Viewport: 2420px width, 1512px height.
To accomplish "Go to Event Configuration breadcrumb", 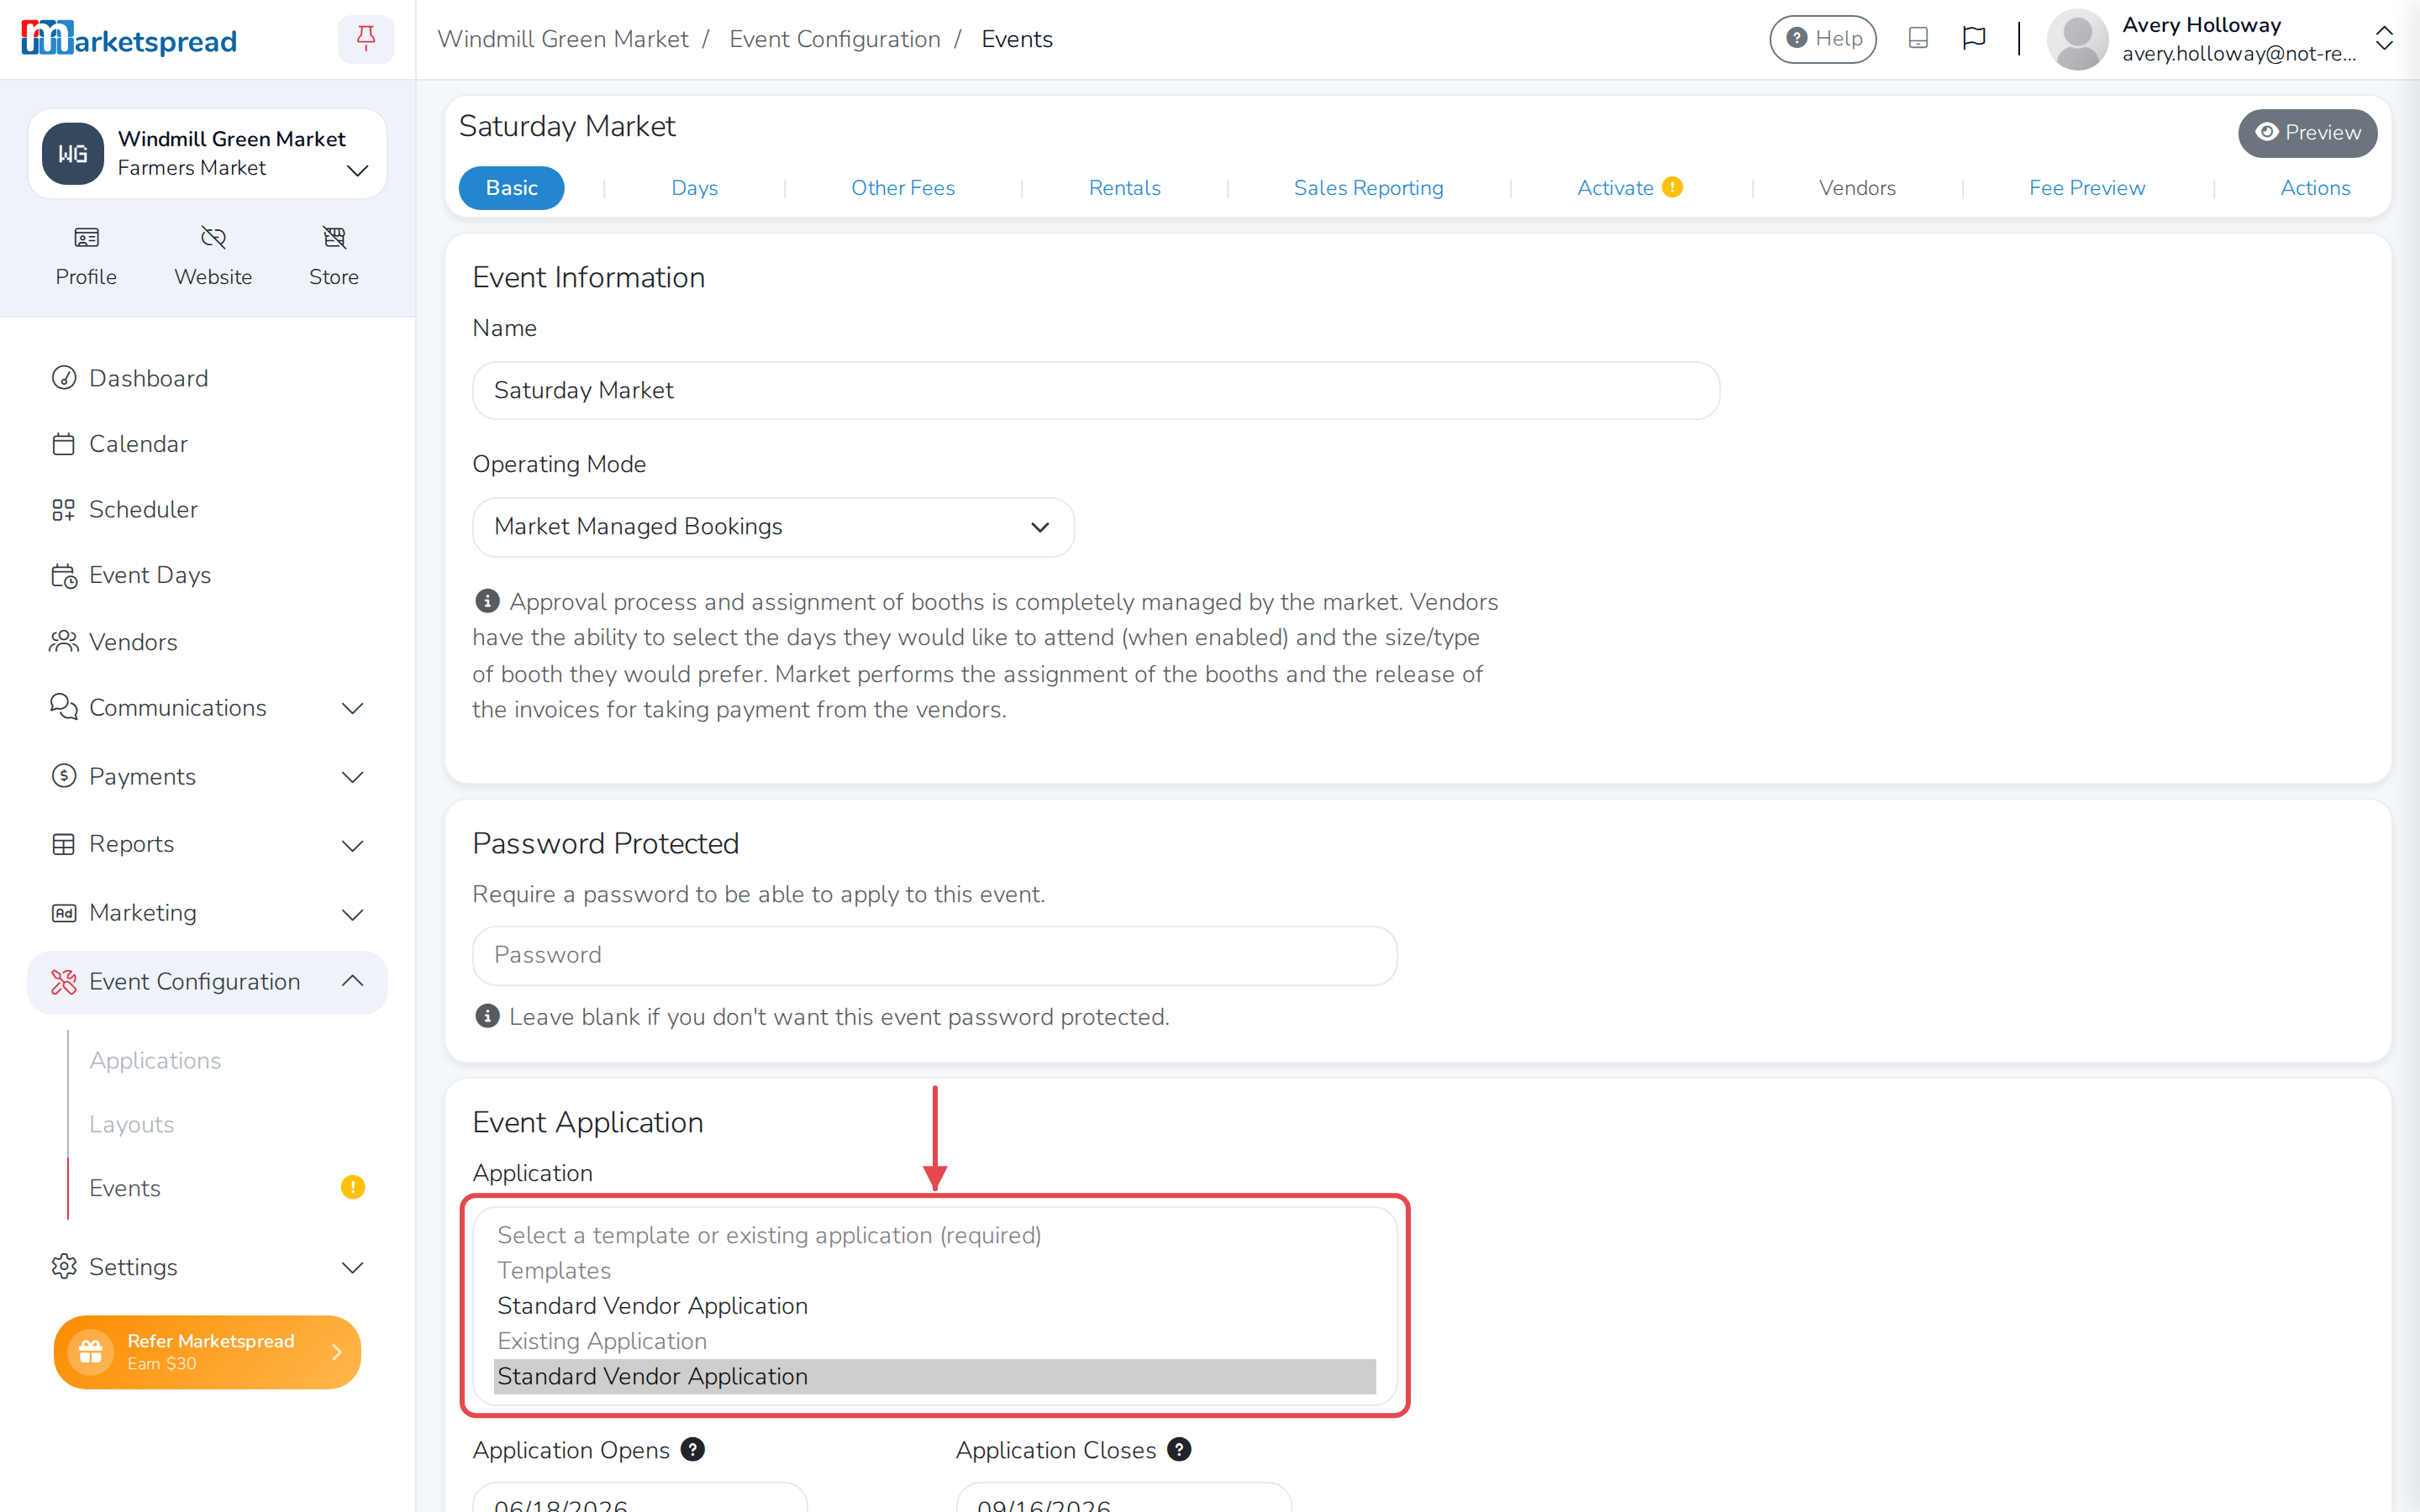I will 835,39.
